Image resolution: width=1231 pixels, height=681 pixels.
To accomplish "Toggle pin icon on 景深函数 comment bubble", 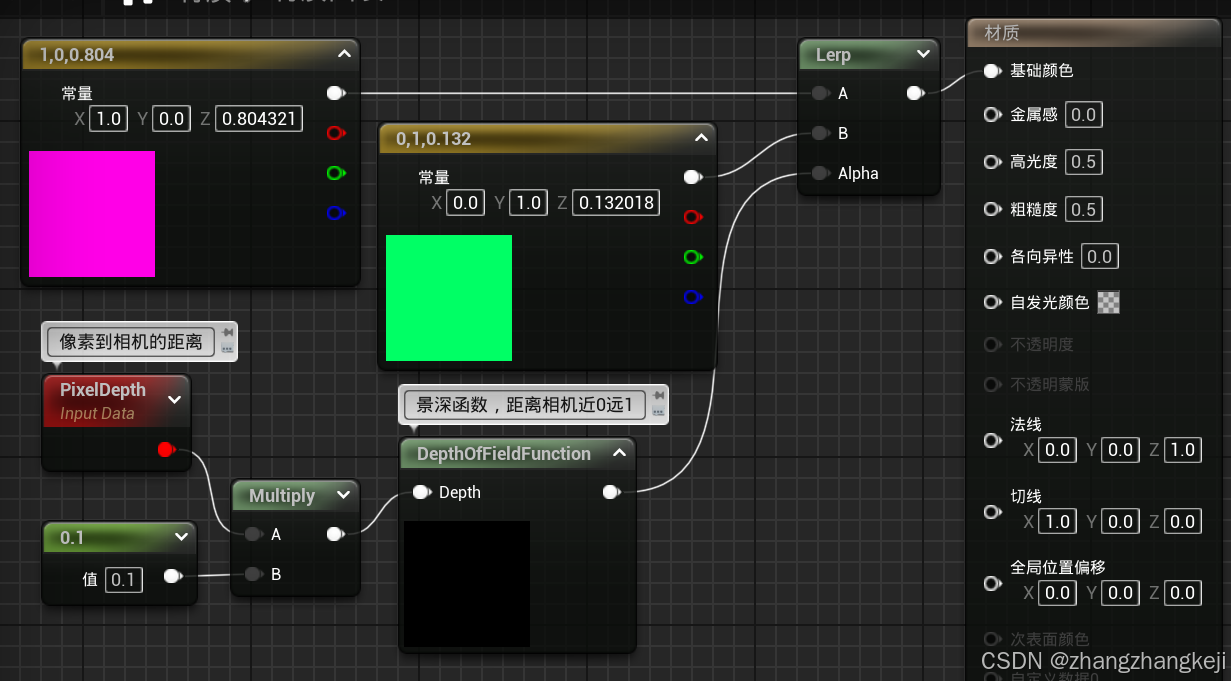I will [658, 396].
